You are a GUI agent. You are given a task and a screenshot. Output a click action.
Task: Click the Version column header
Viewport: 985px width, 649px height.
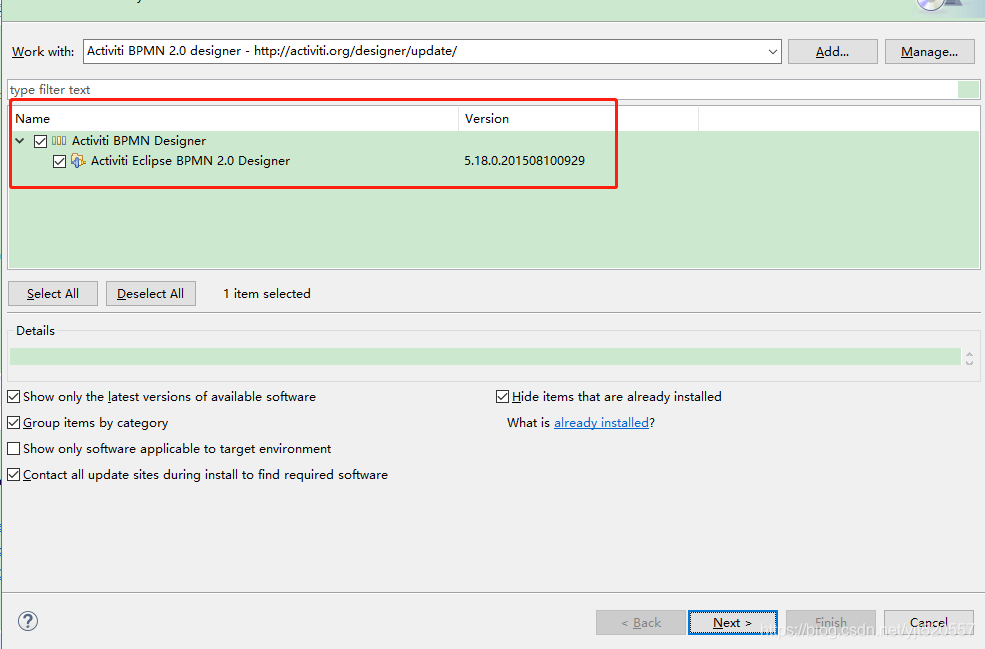[x=578, y=118]
